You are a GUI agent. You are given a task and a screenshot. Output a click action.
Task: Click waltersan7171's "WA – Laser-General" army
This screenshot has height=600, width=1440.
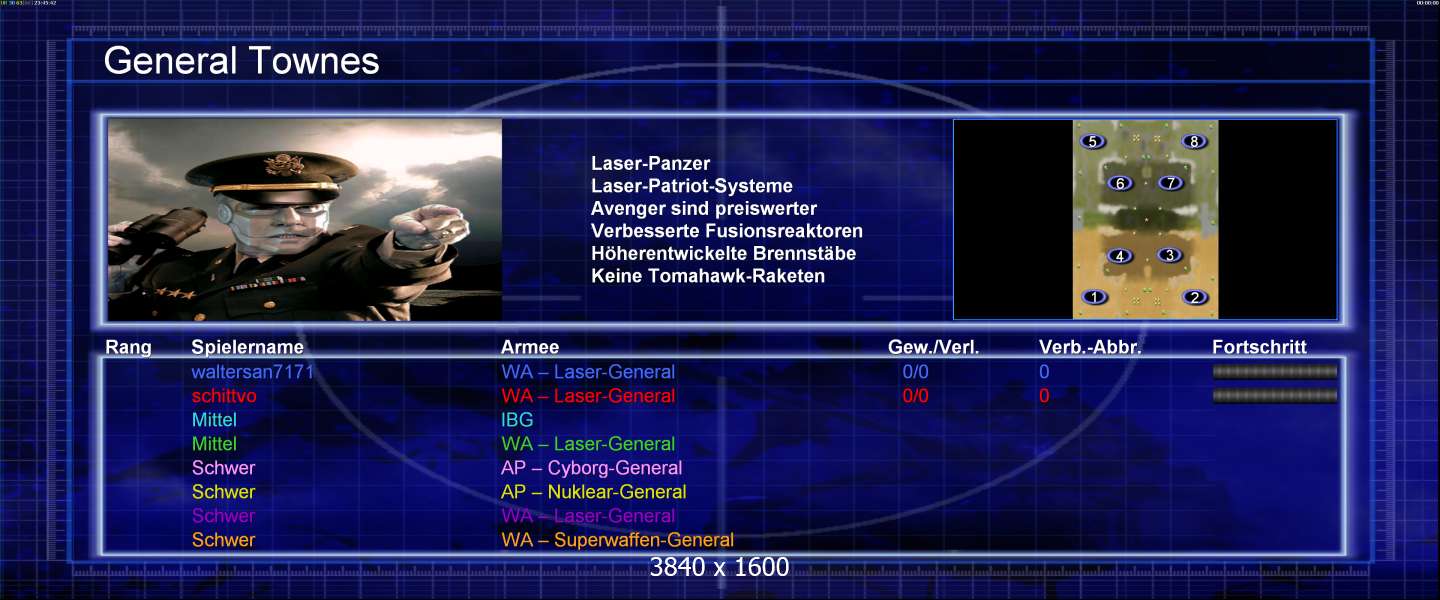tap(588, 372)
